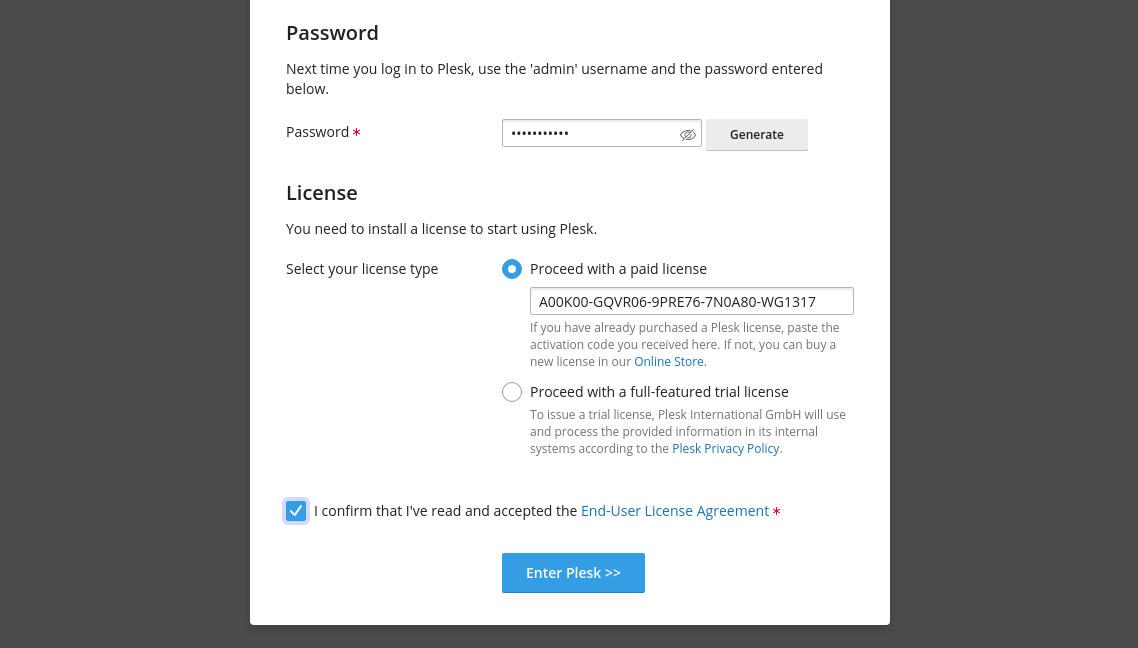Focus the password input field
Viewport: 1138px width, 648px height.
[590, 132]
